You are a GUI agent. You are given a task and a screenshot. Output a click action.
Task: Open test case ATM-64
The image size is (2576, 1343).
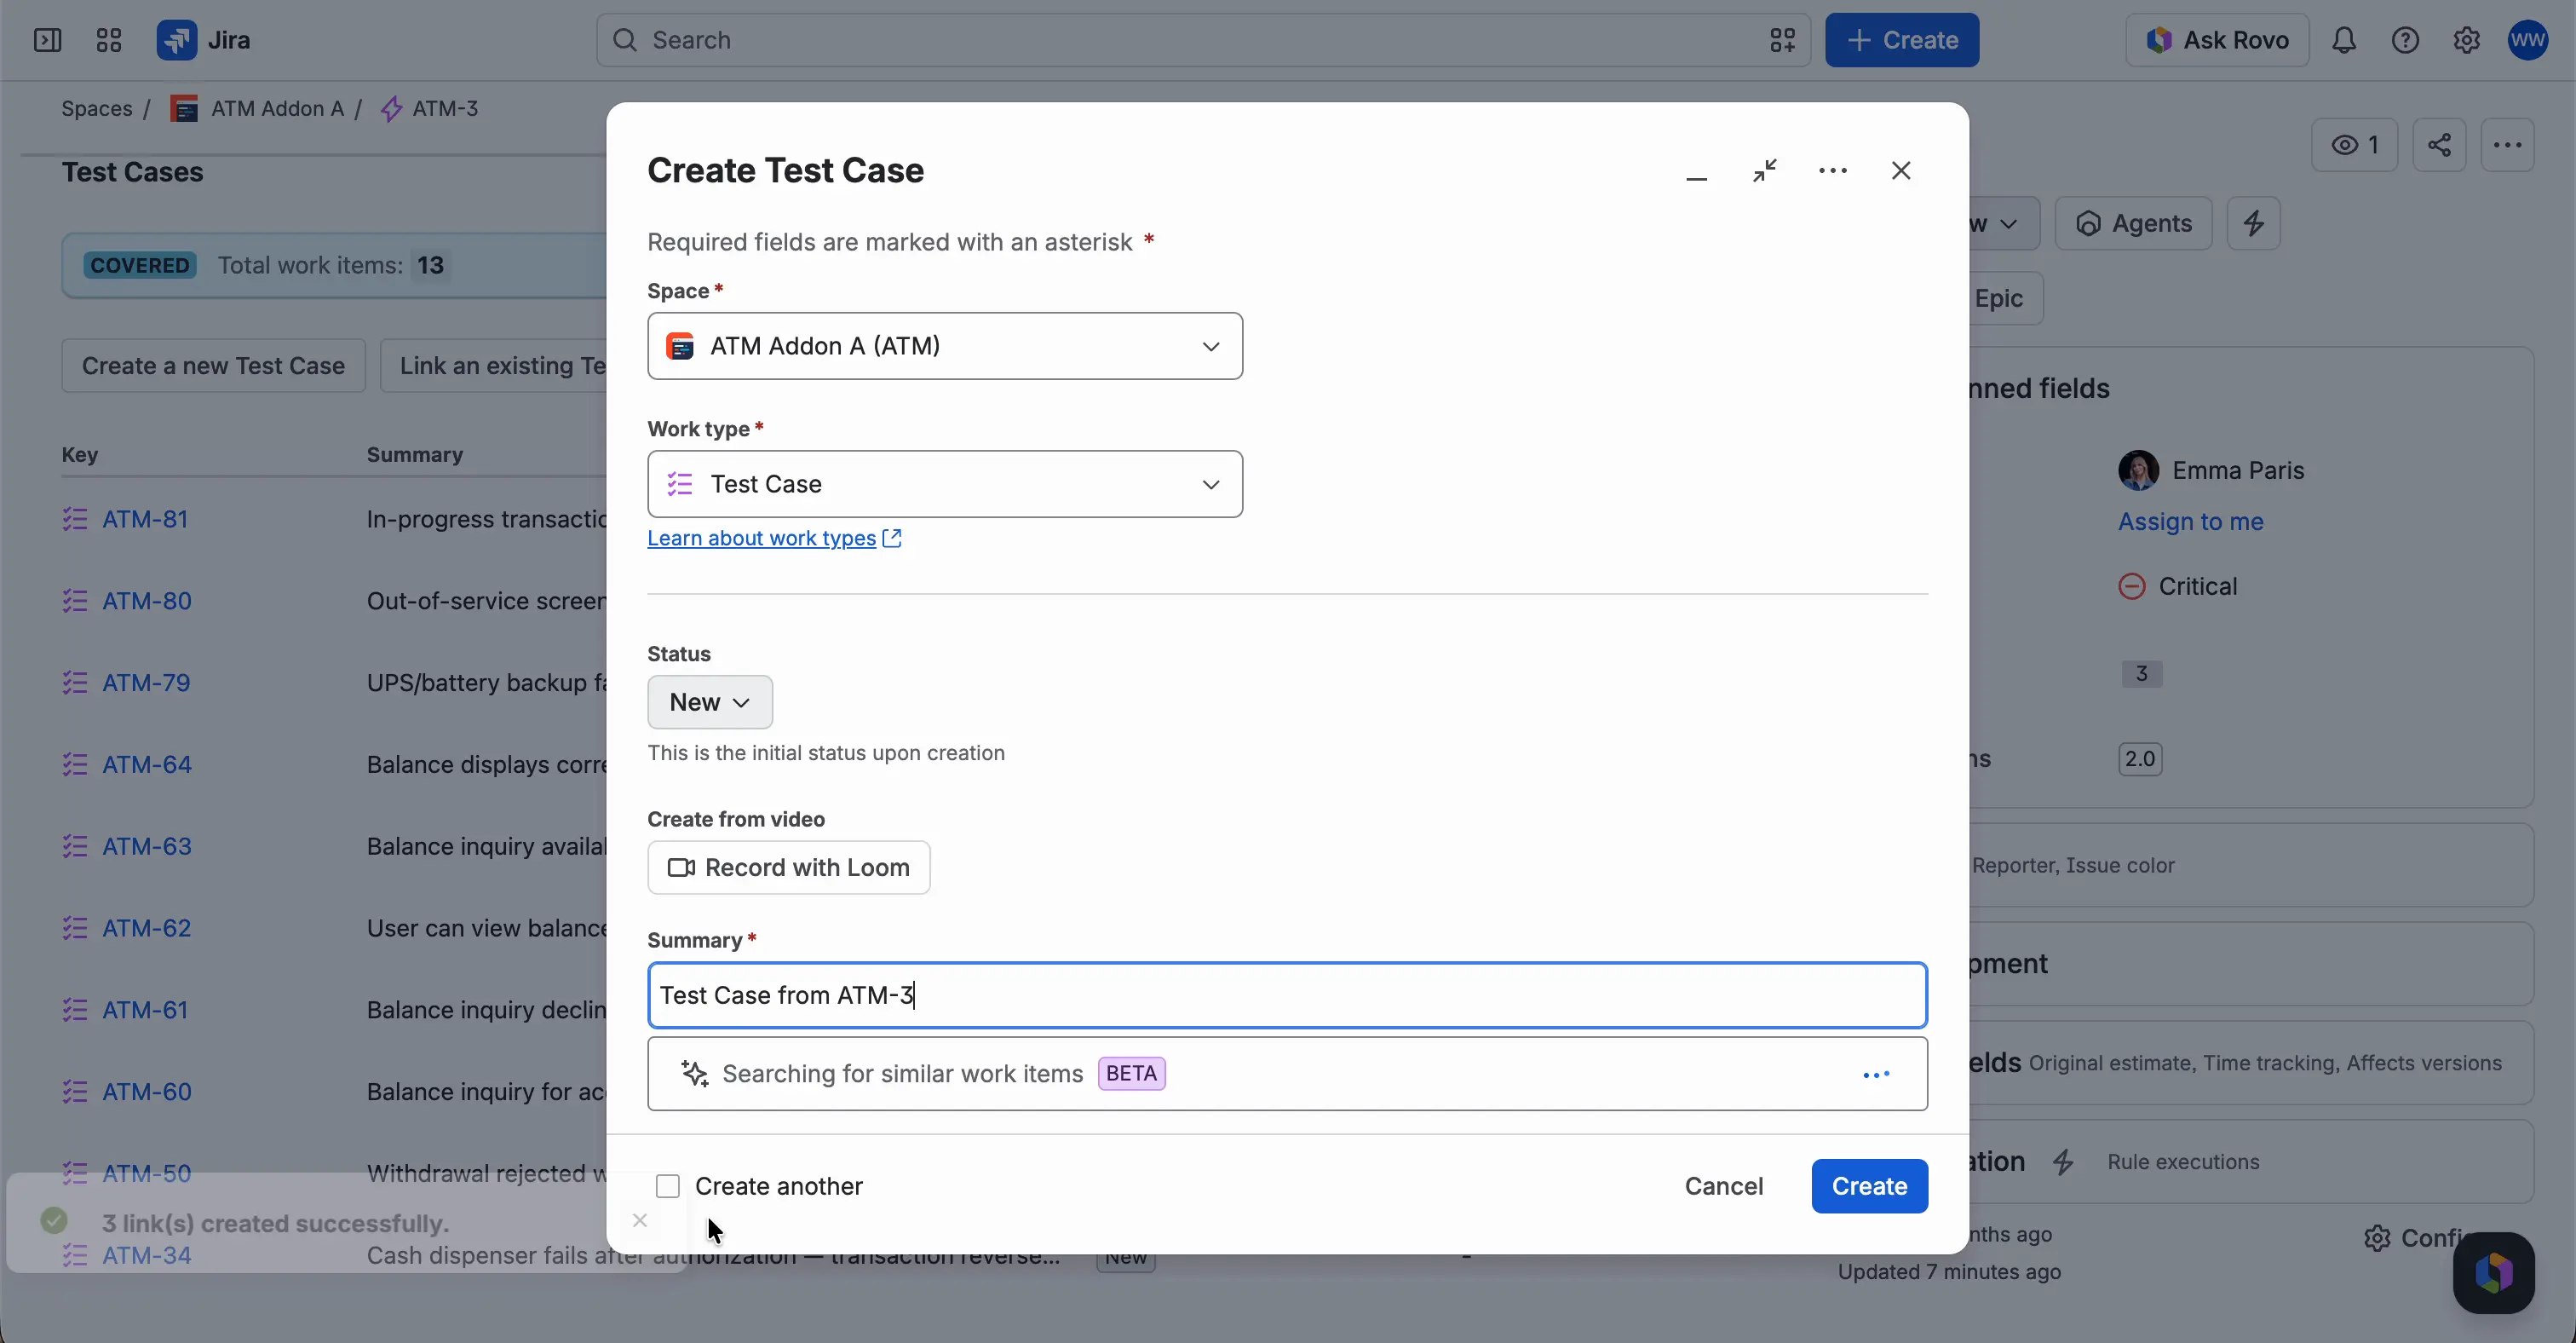[147, 764]
